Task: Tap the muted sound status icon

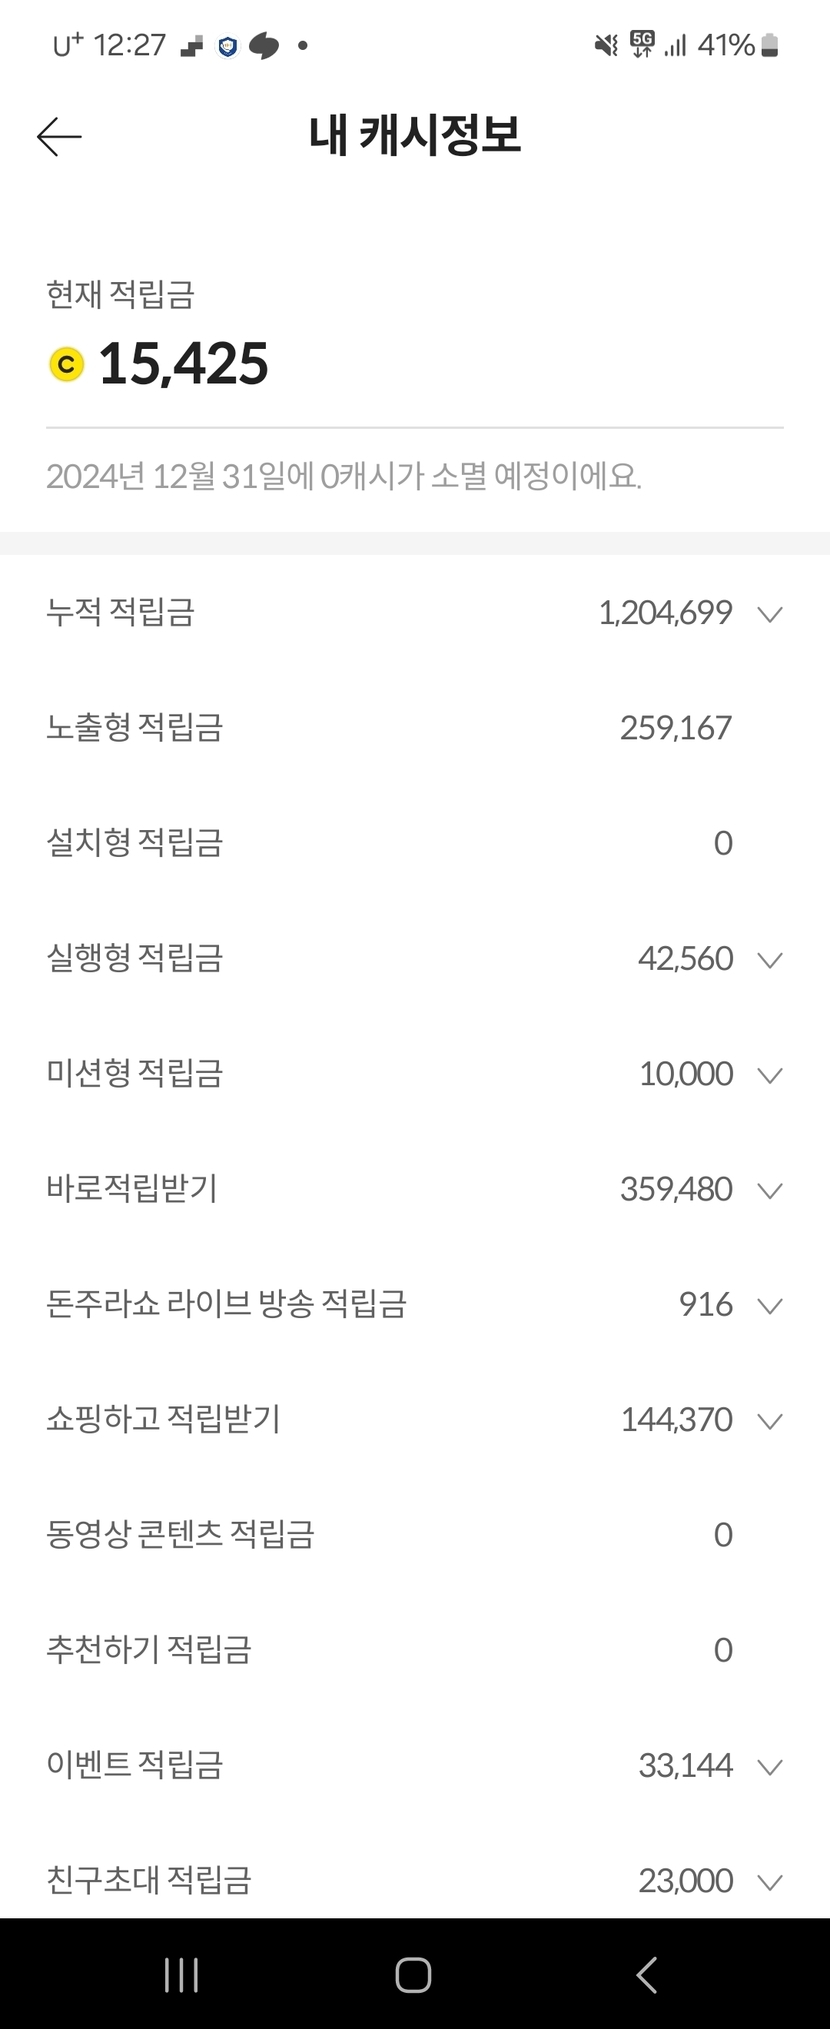Action: pyautogui.click(x=606, y=45)
